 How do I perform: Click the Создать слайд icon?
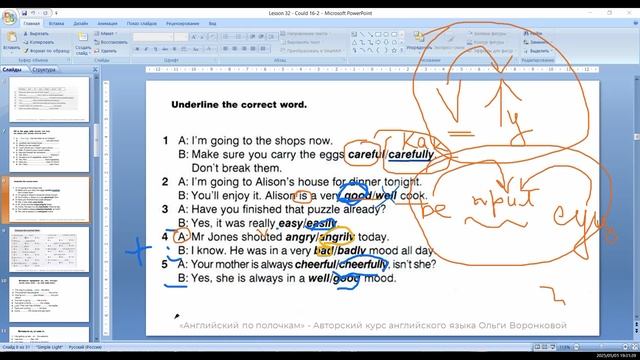pos(83,37)
